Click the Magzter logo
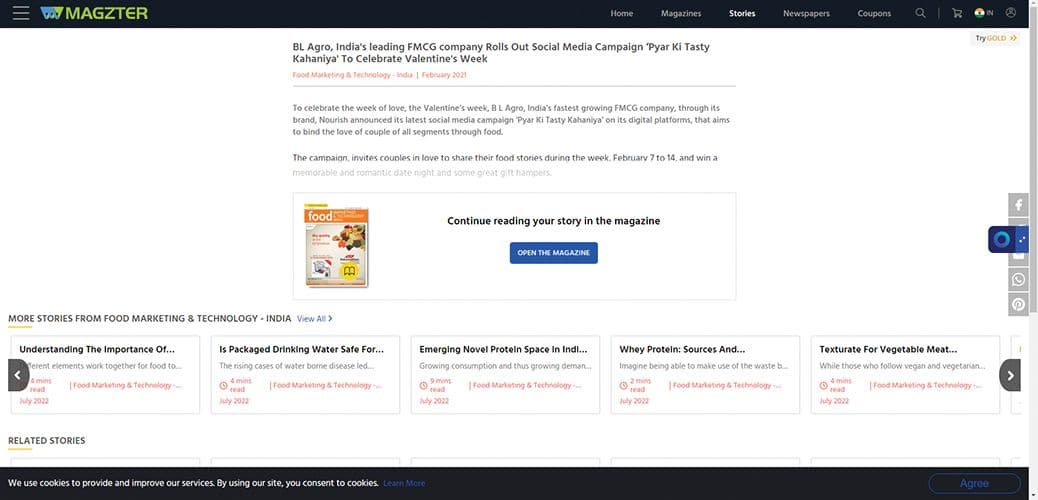1038x500 pixels. (x=94, y=13)
